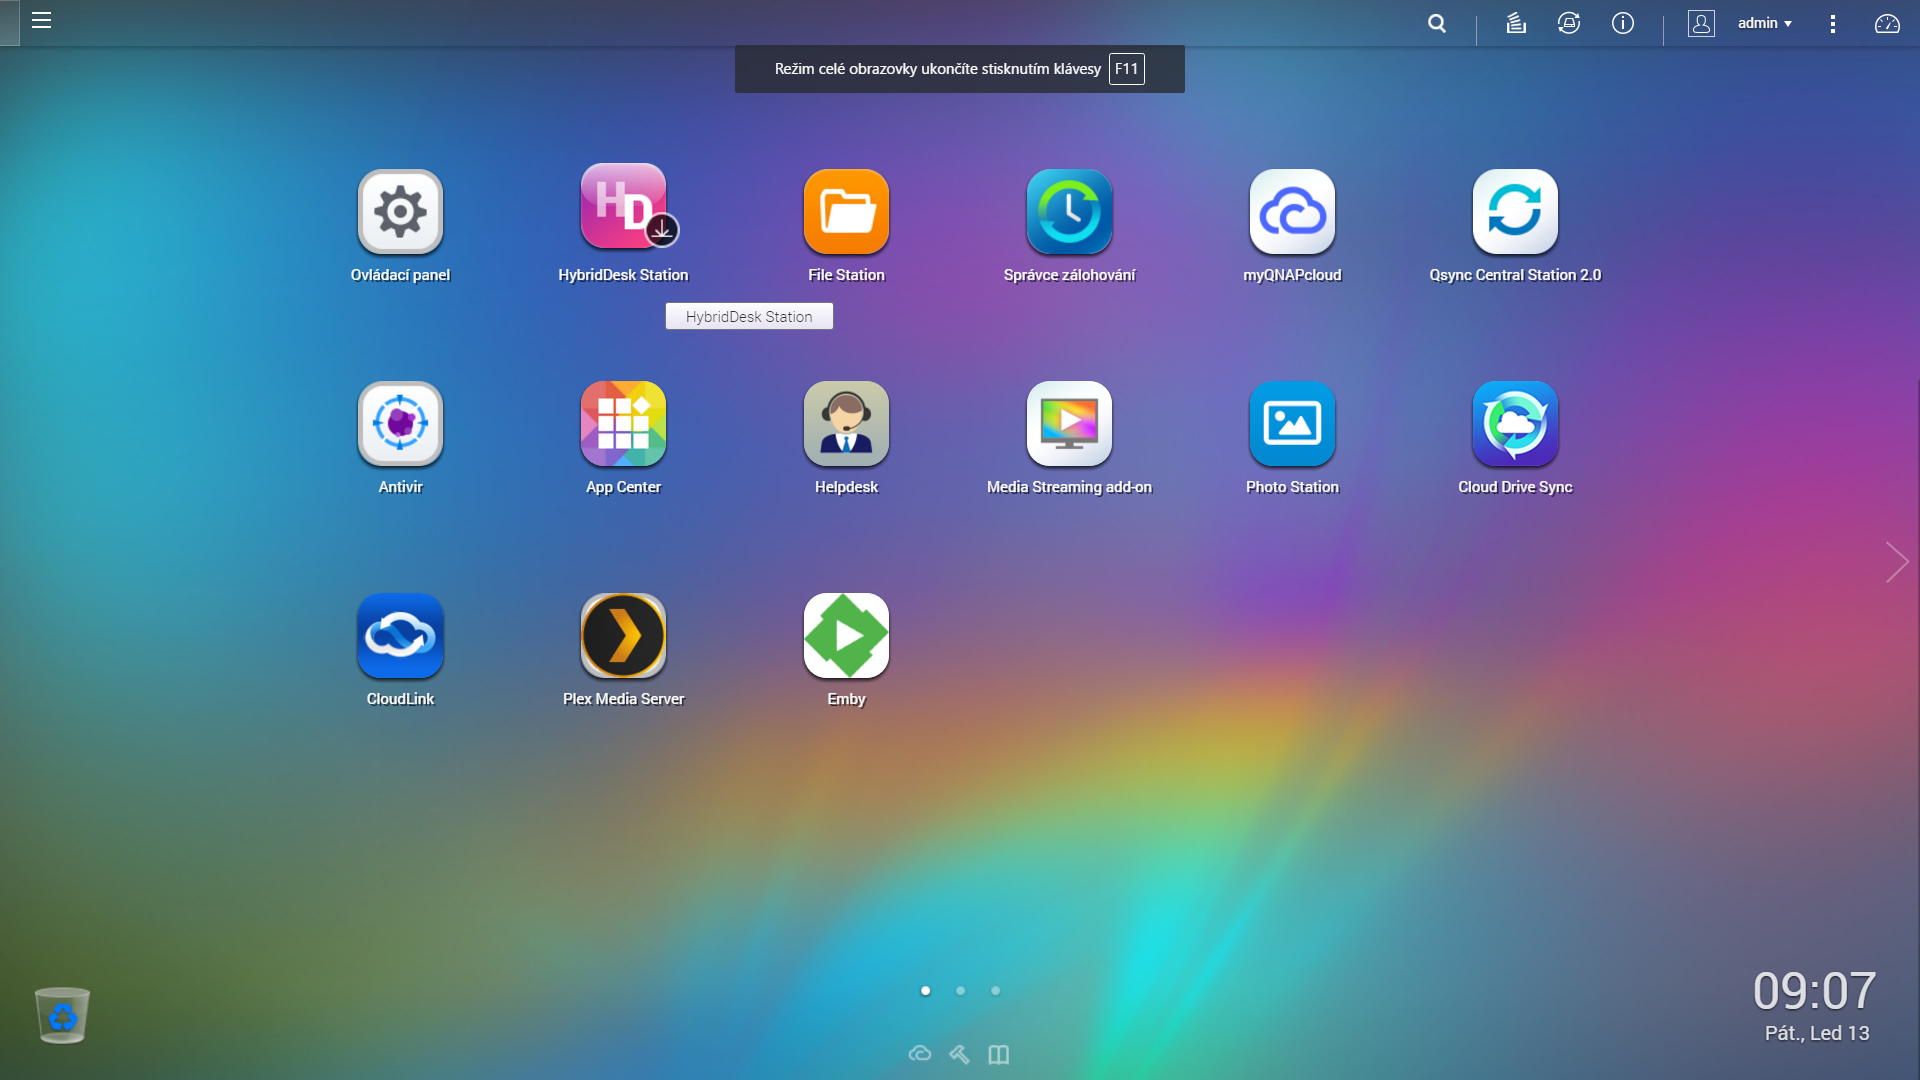This screenshot has width=1920, height=1080.
Task: Open the resource monitor dashboard gauge
Action: coord(1887,24)
